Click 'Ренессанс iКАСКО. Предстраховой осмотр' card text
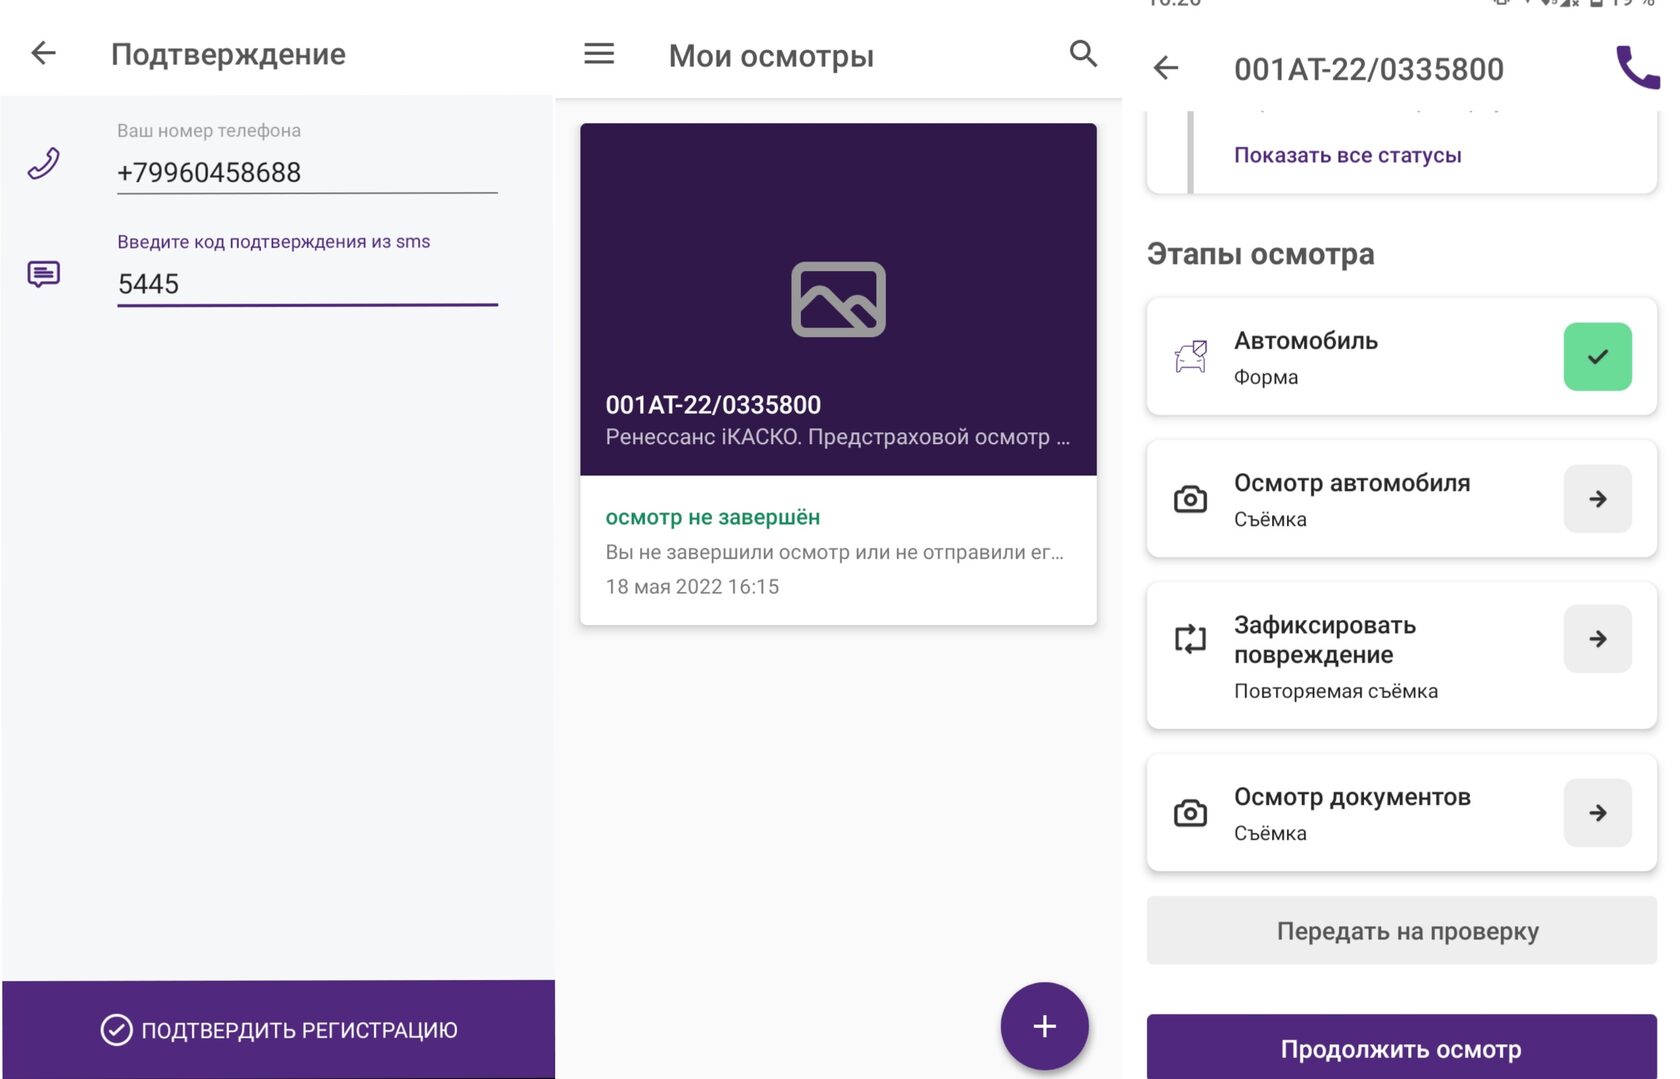This screenshot has width=1680, height=1079. 837,437
